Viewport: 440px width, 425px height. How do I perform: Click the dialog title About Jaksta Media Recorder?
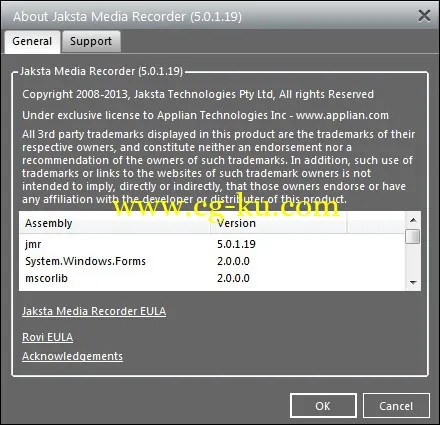(x=127, y=16)
